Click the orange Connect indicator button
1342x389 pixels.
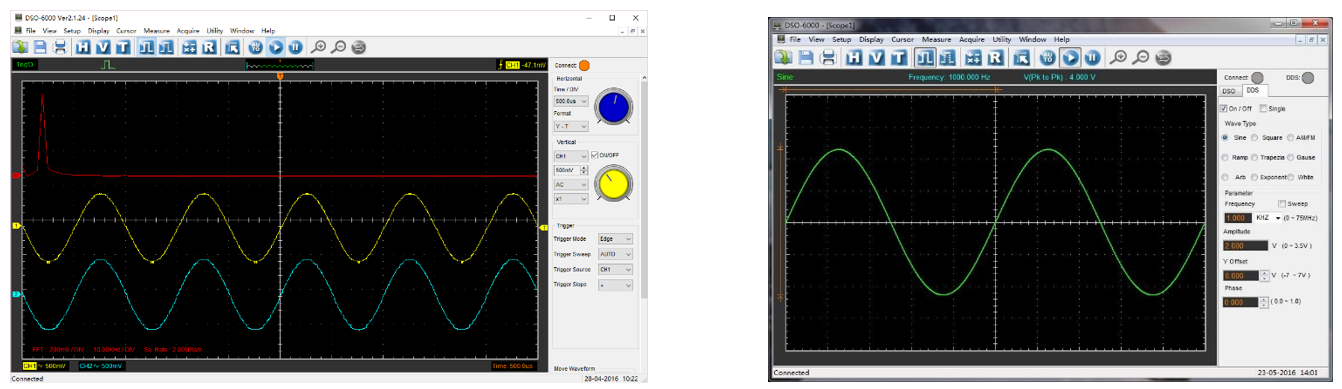pyautogui.click(x=584, y=65)
